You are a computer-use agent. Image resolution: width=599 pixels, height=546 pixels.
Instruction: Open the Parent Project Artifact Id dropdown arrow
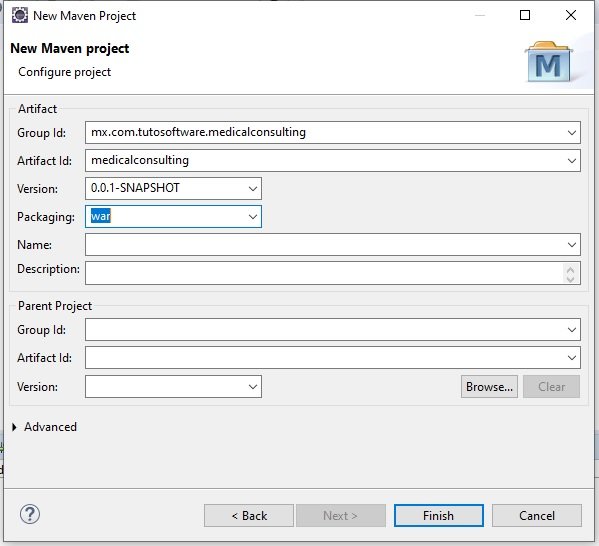pos(571,358)
